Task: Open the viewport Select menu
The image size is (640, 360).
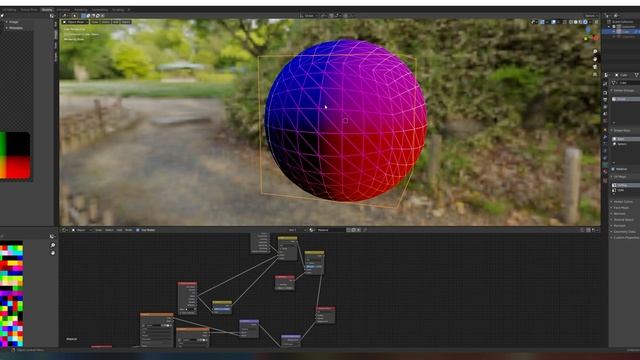Action: click(105, 22)
